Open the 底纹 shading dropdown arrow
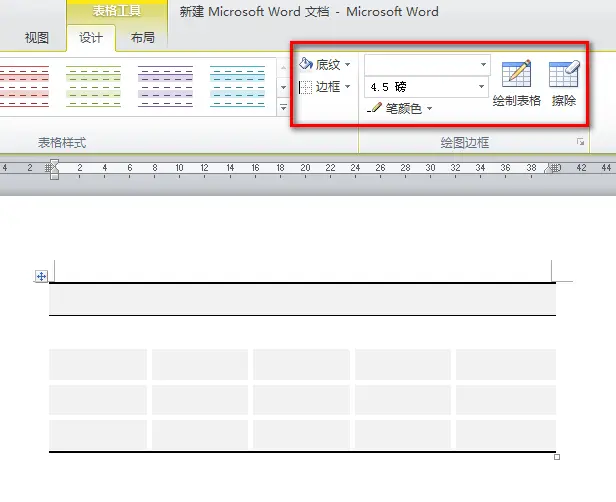616x502 pixels. [347, 64]
